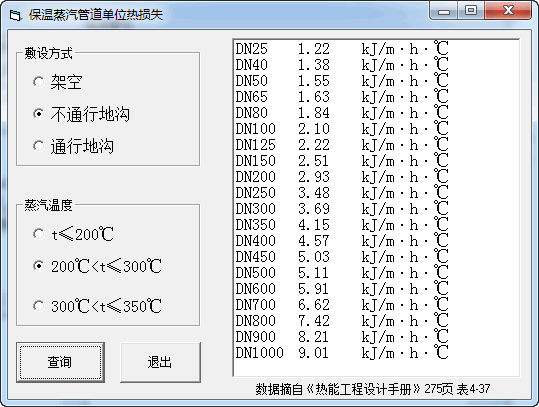
Task: Click the DN50 row with value 1.55
Action: point(342,81)
